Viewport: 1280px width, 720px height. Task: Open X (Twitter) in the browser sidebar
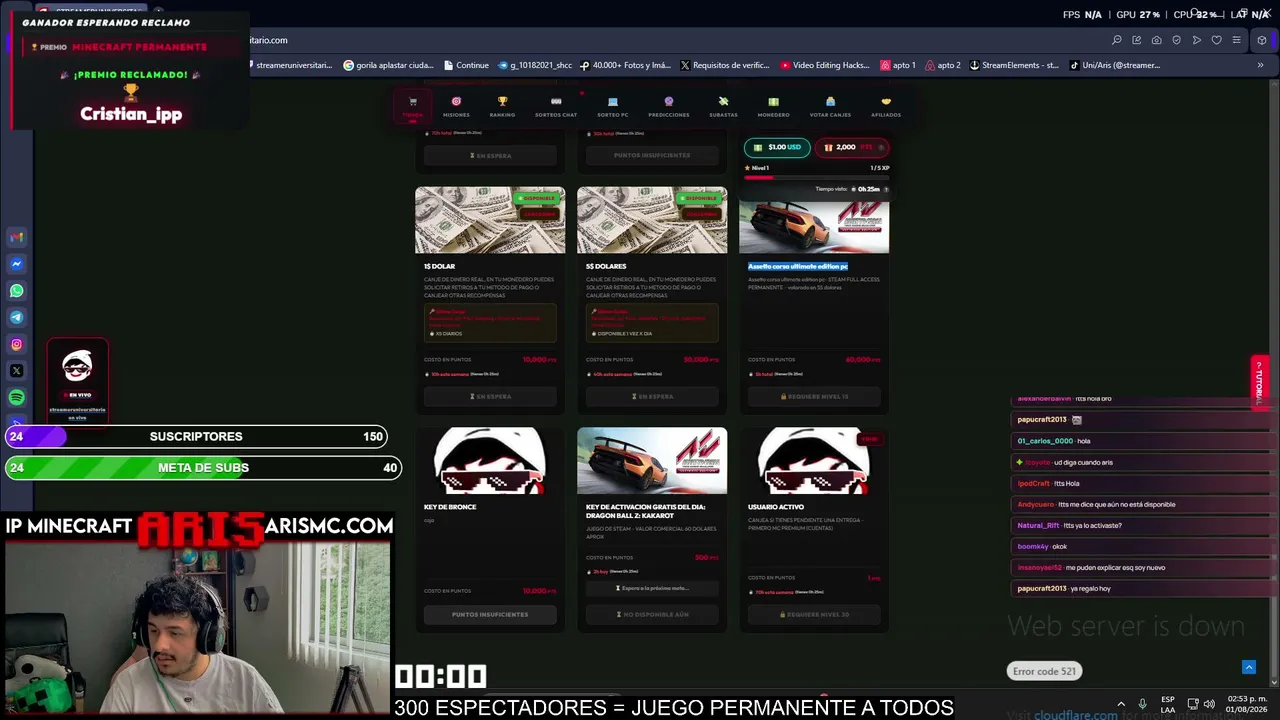tap(16, 371)
